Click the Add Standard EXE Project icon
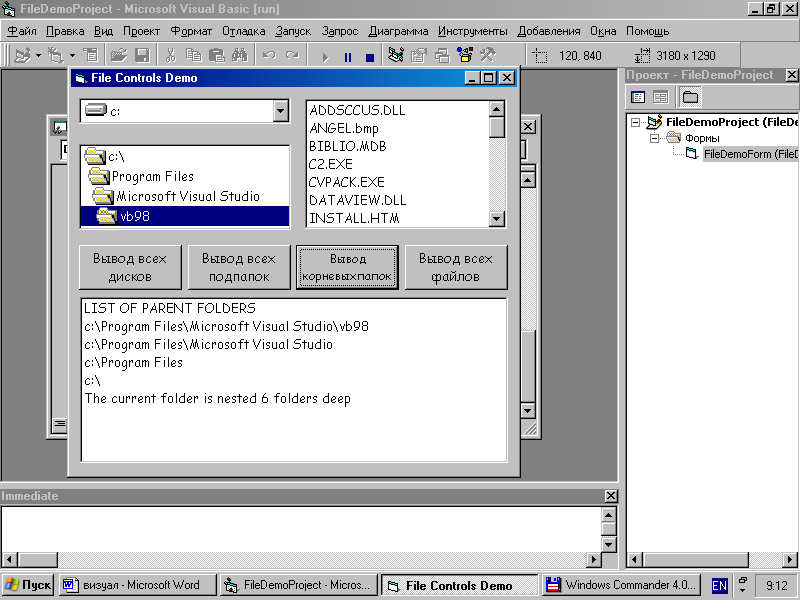The image size is (800, 600). tap(22, 55)
